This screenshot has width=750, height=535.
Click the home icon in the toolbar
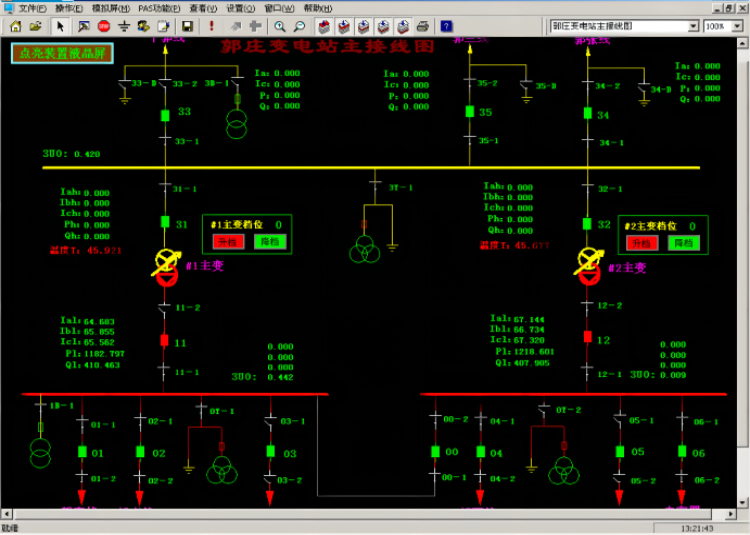[x=15, y=25]
